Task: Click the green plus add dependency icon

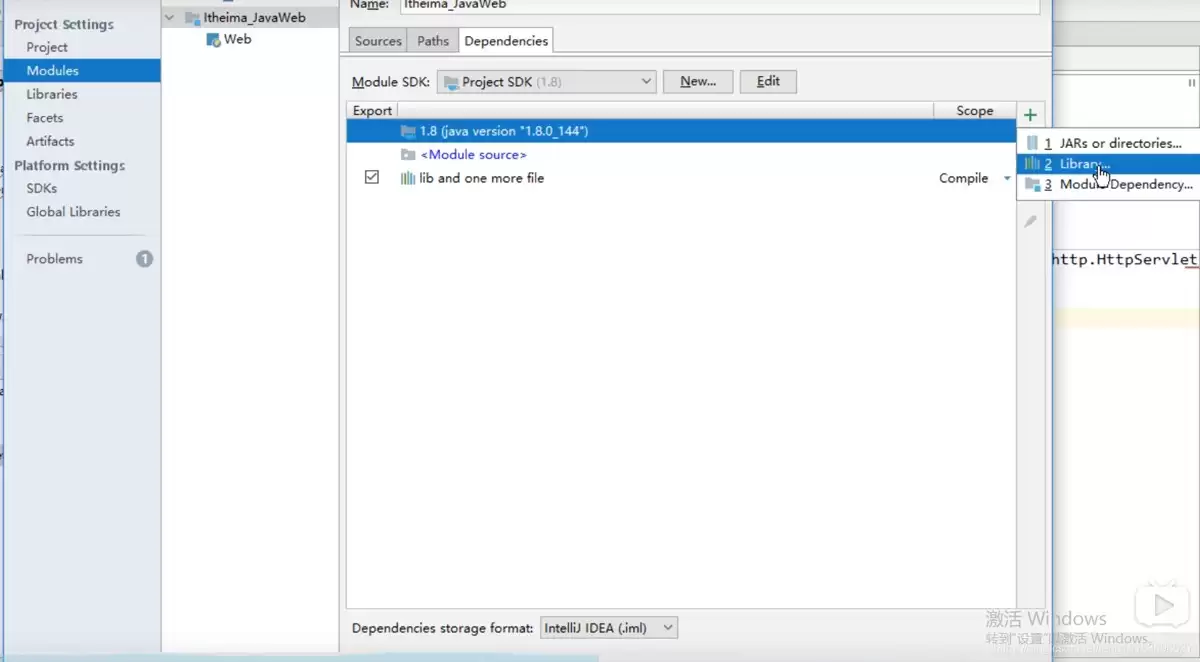Action: pyautogui.click(x=1030, y=115)
